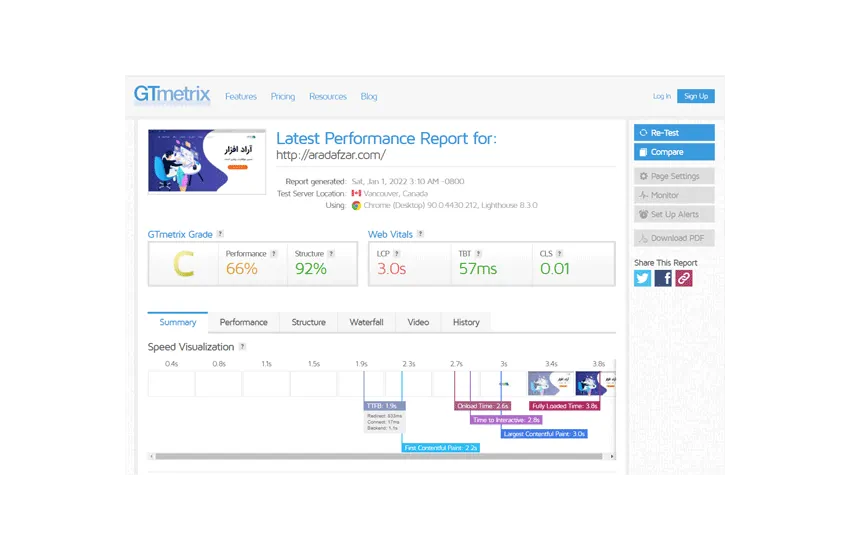Open the Pricing menu item
This screenshot has height=550, width=850.
pyautogui.click(x=283, y=97)
